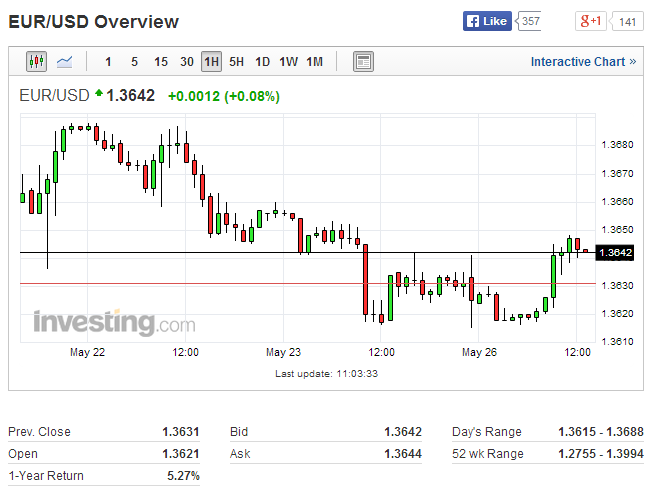Open the technical chart table icon
Screen dimensions: 656x499
363,62
